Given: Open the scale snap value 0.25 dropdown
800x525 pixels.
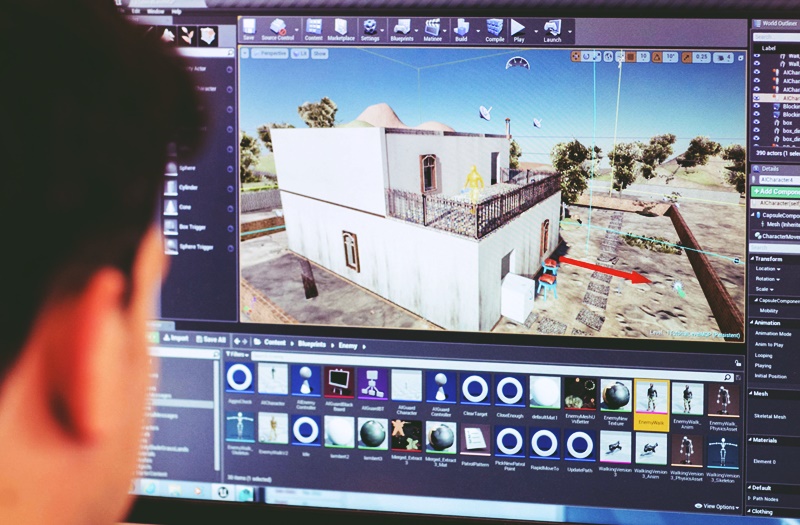Looking at the screenshot, I should (702, 57).
